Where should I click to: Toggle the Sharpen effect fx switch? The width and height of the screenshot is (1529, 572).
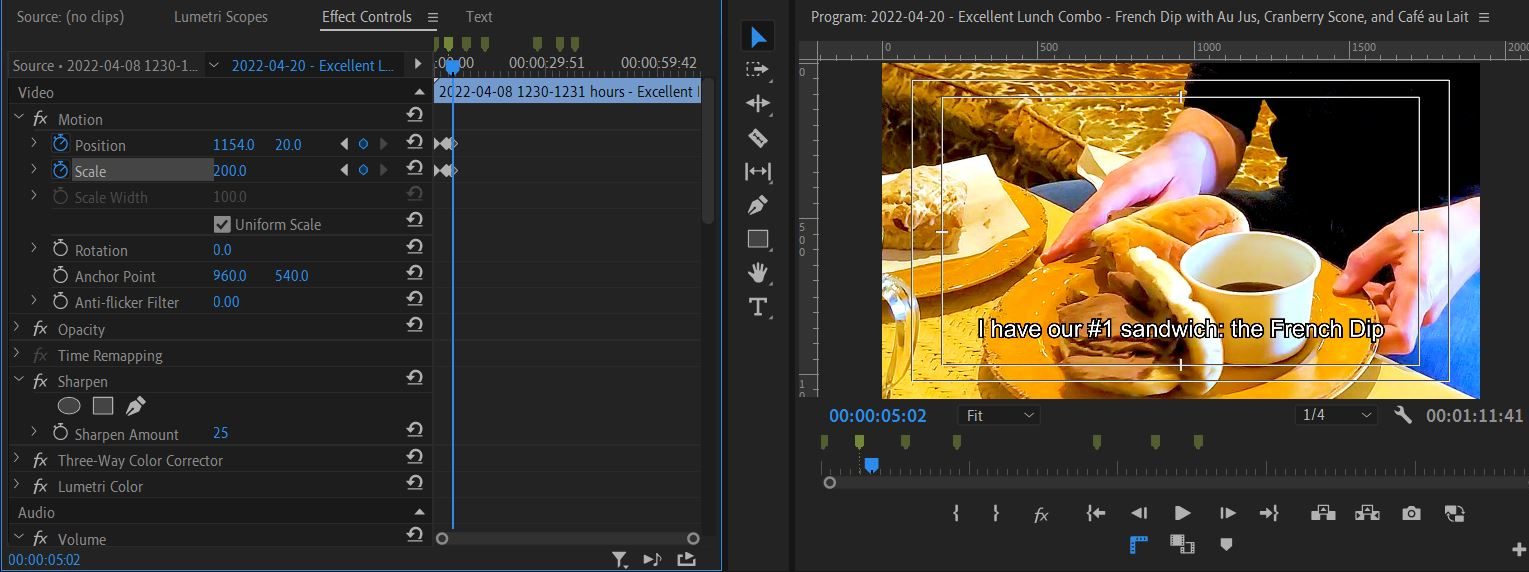40,381
